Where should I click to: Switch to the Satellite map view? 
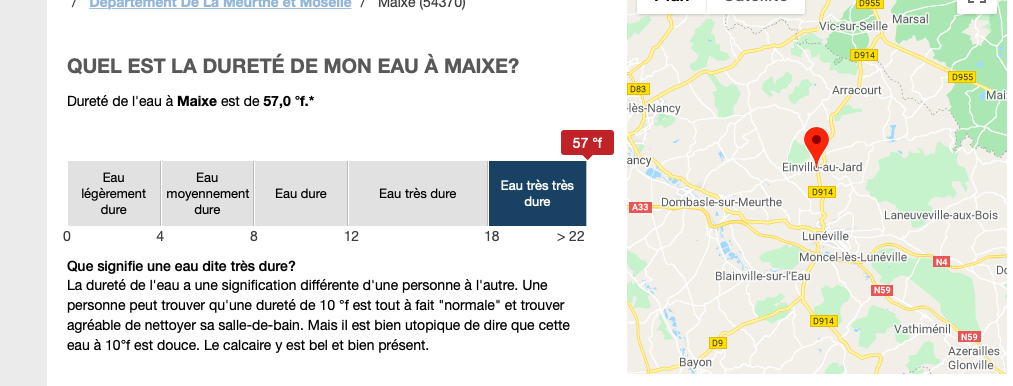pos(755,3)
